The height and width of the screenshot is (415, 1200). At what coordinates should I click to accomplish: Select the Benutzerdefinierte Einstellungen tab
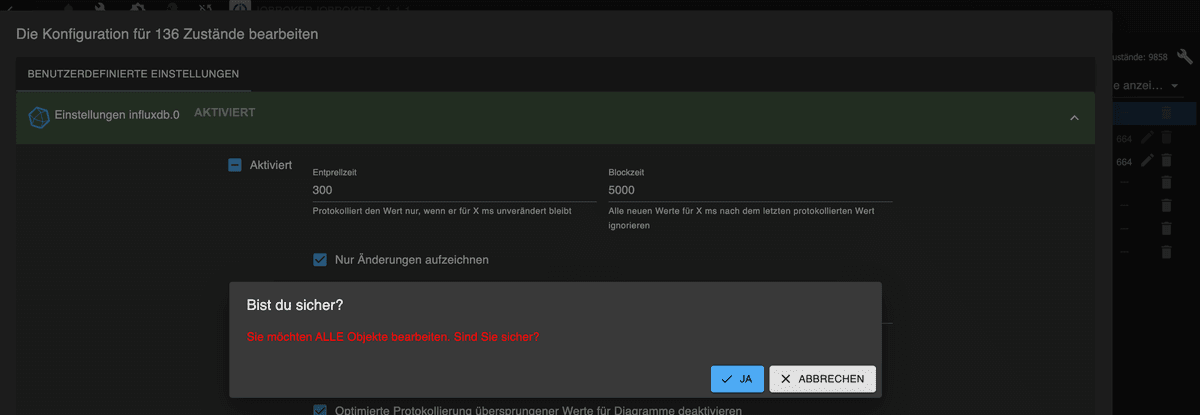133,74
